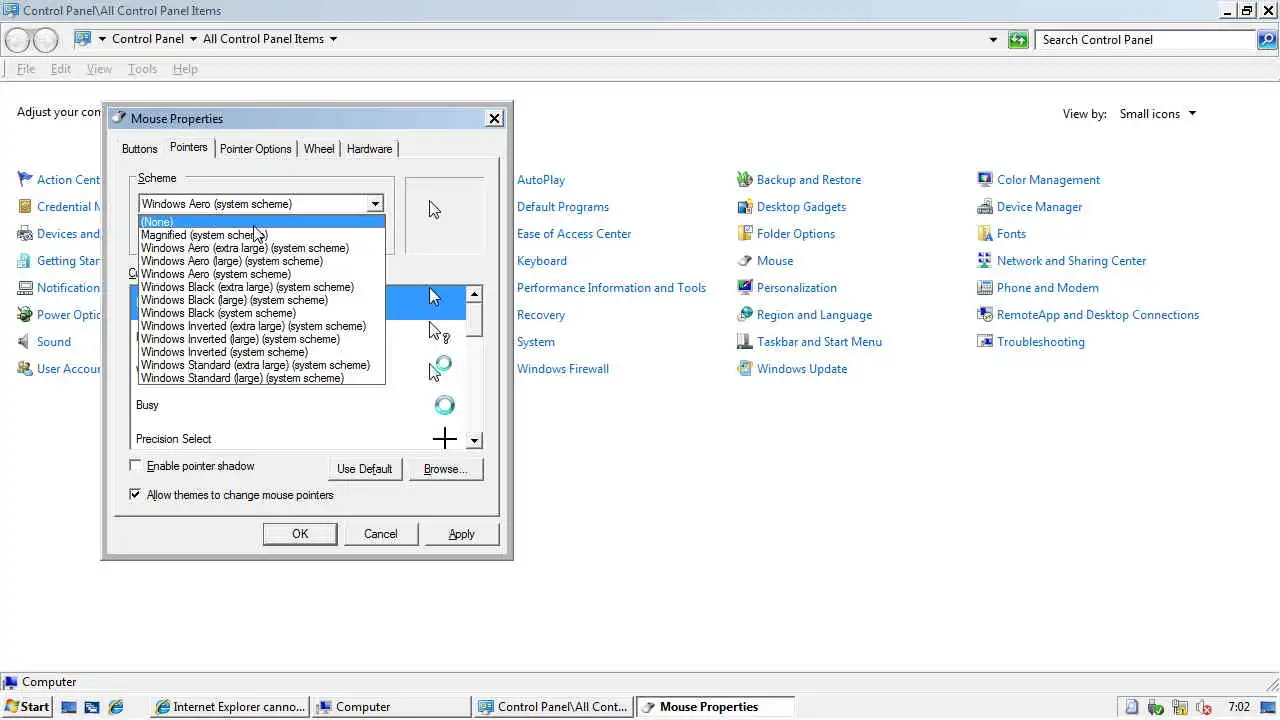Select Magnified (system scheme) option
This screenshot has height=720, width=1280.
(261, 235)
